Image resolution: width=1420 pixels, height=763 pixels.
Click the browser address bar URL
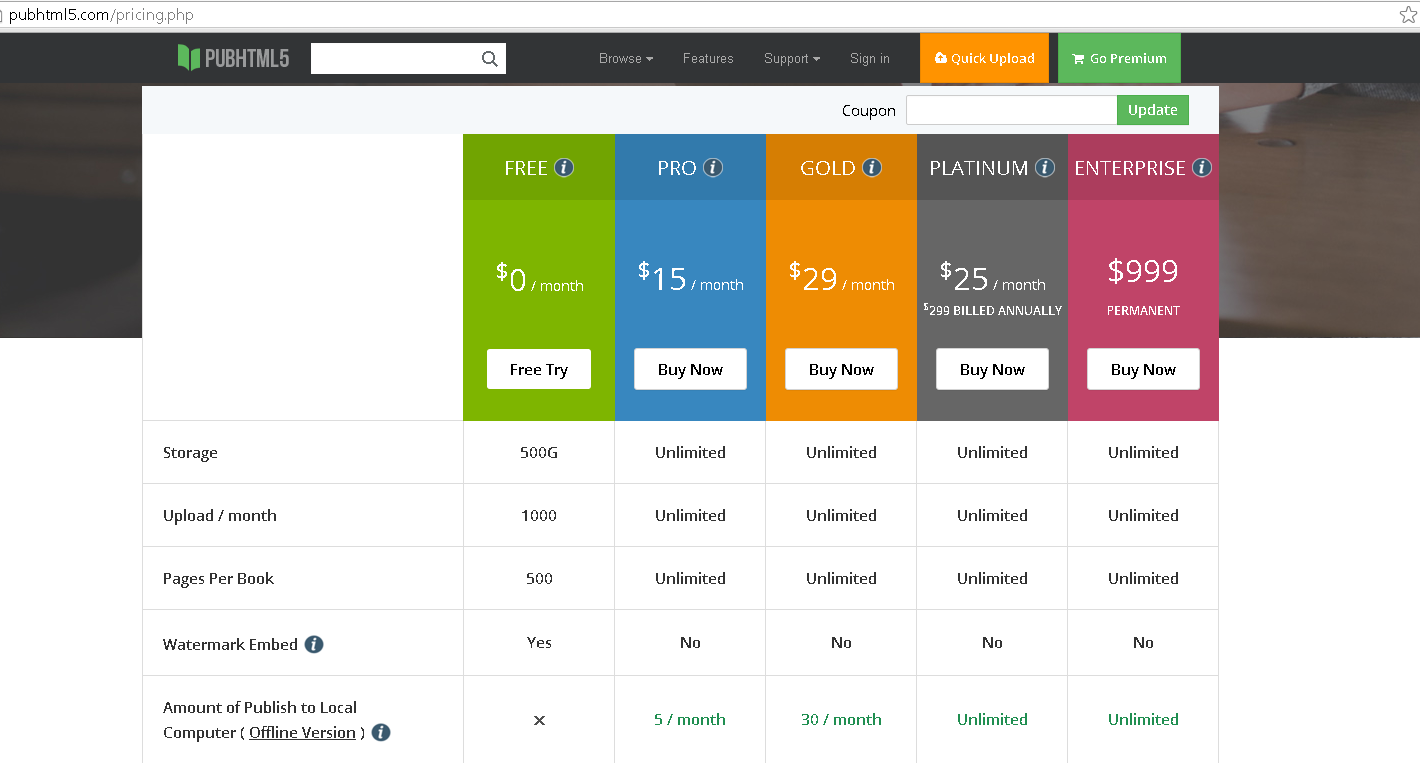point(101,15)
